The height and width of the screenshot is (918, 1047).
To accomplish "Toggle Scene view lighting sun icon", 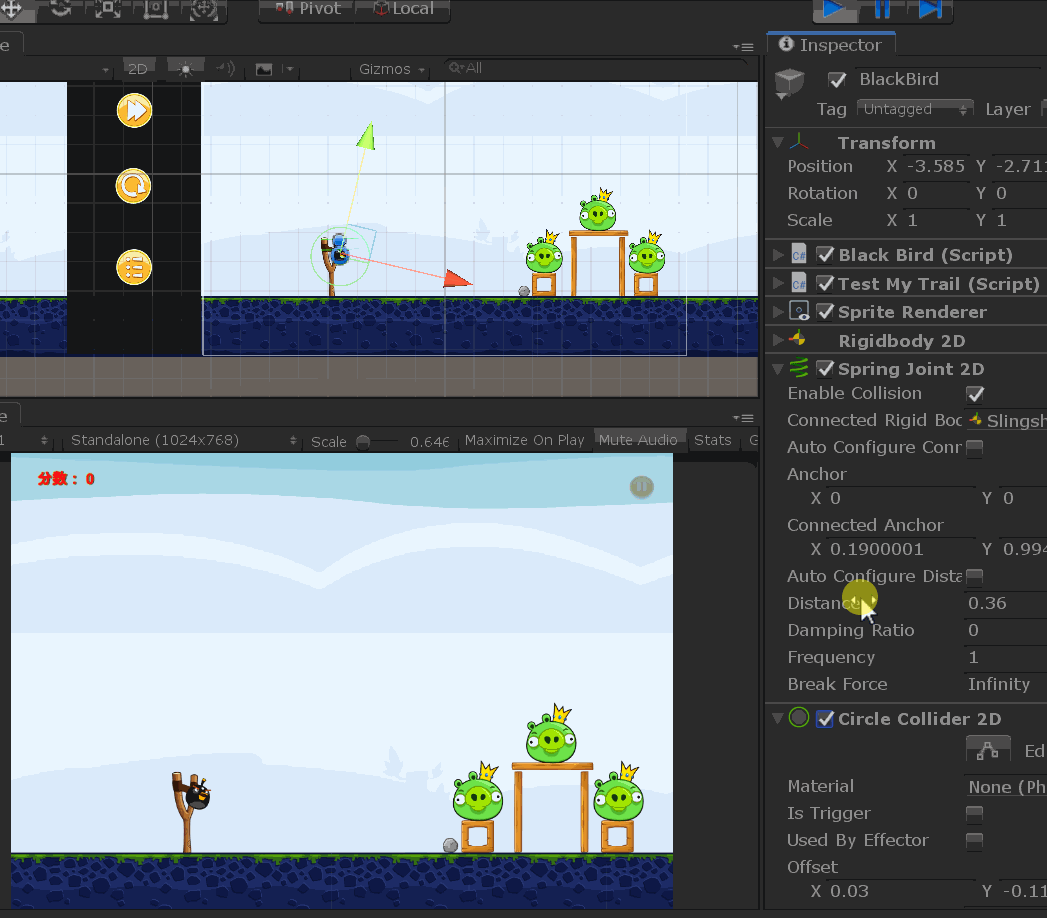I will point(186,69).
